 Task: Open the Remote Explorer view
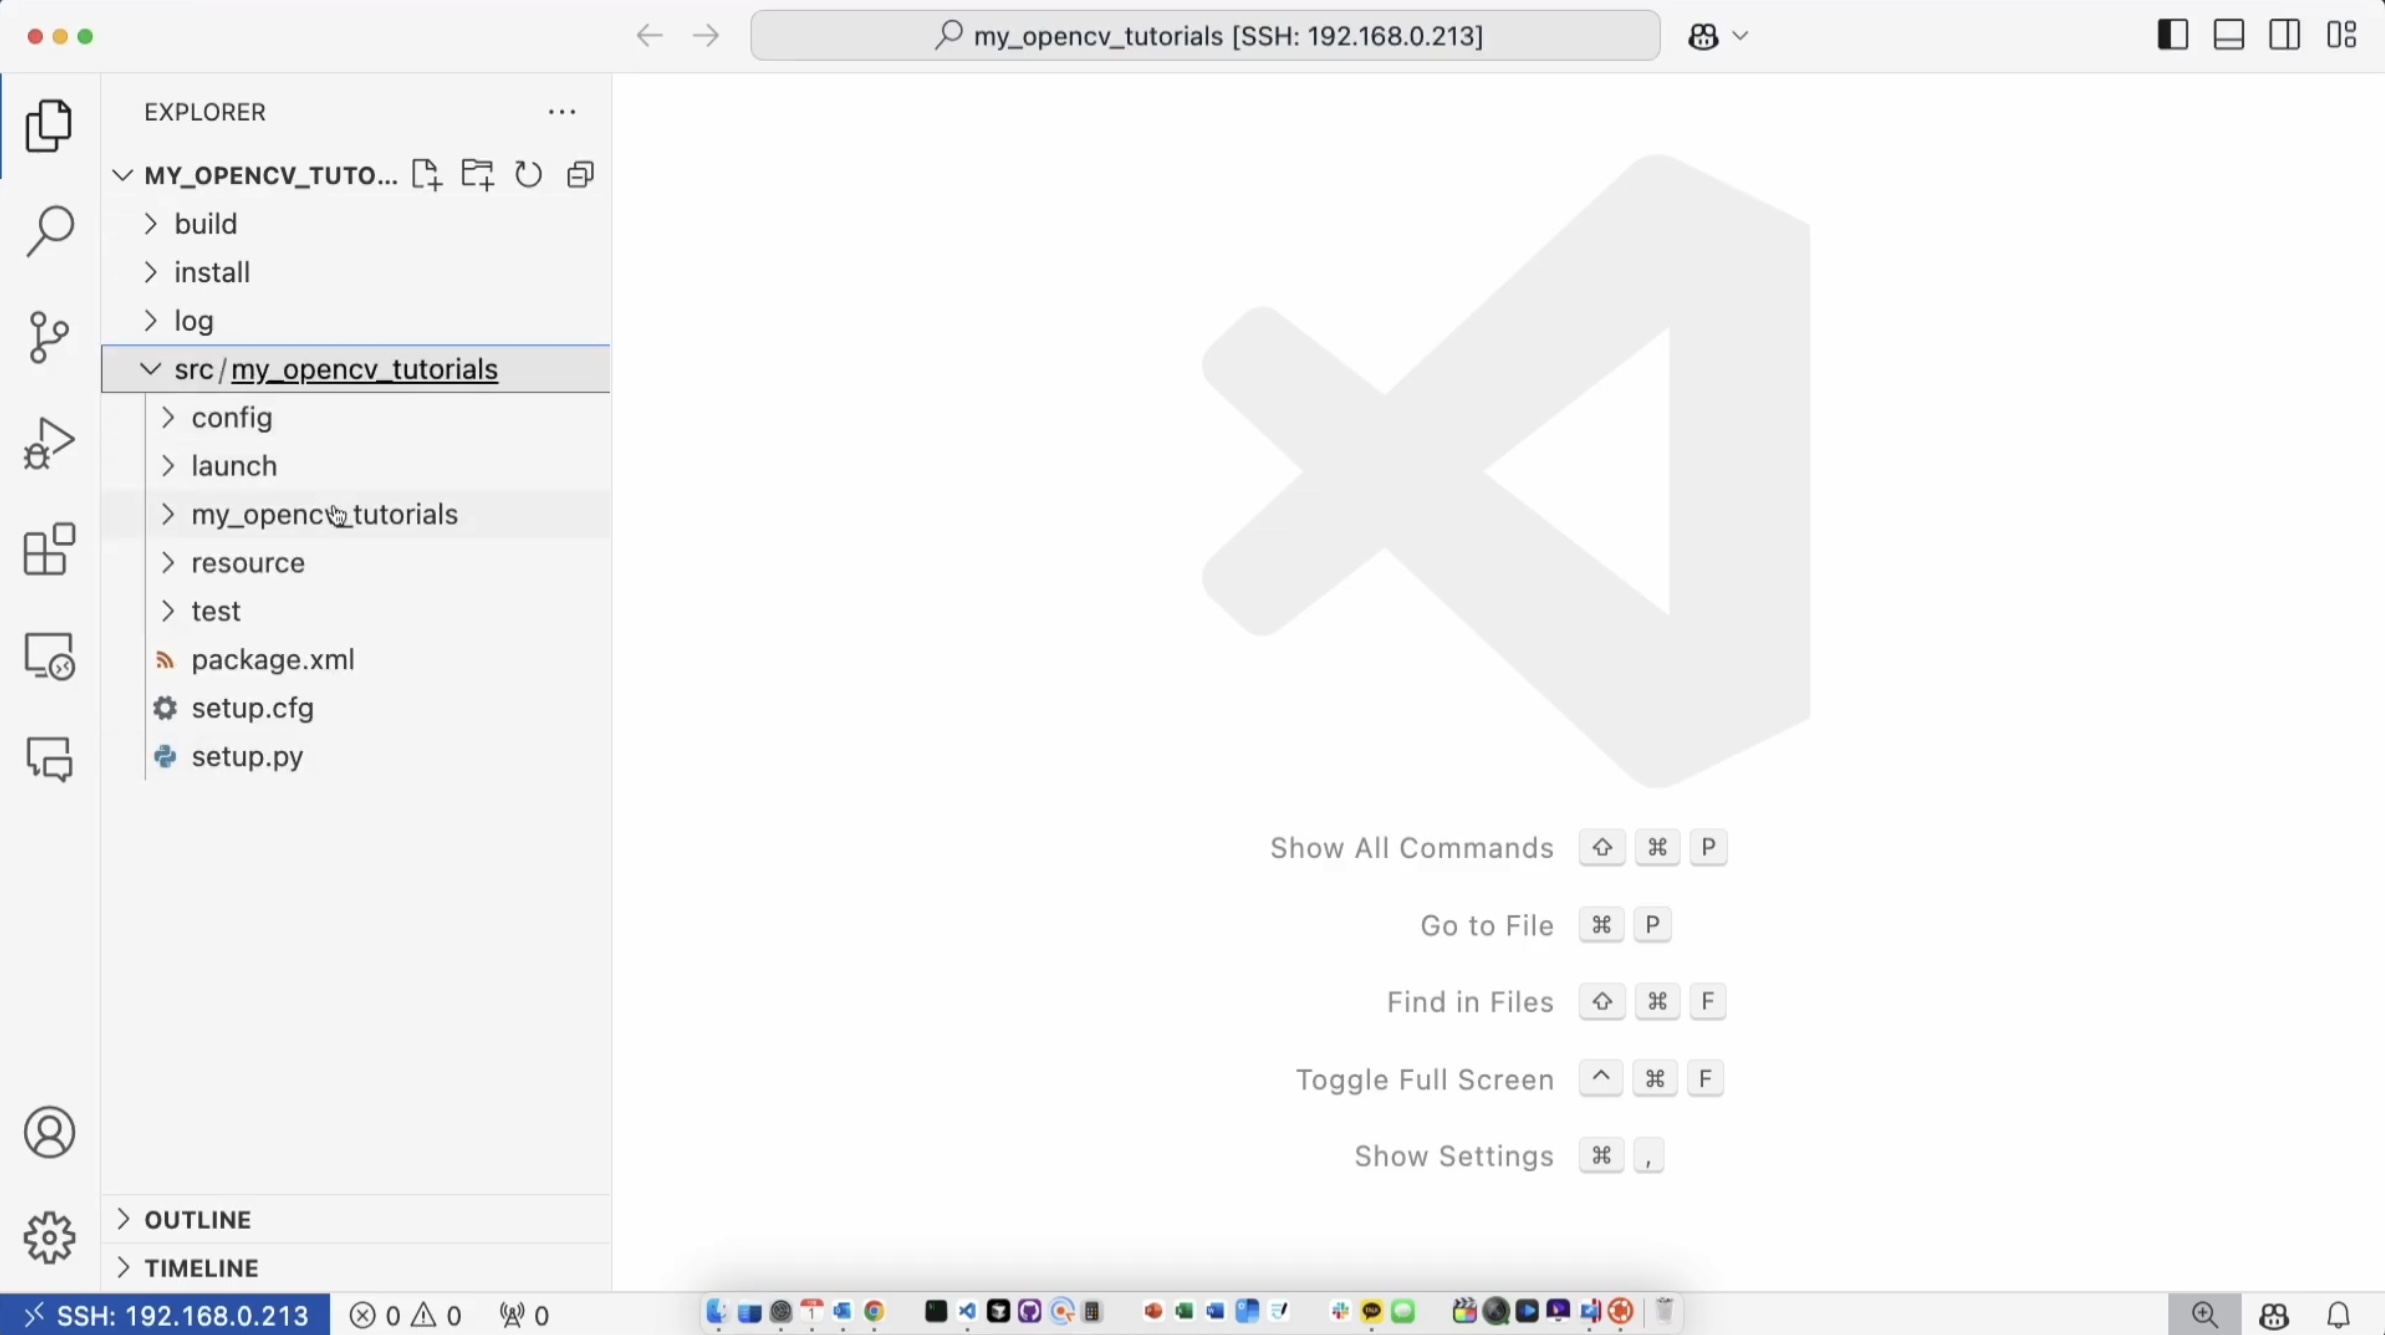point(49,656)
